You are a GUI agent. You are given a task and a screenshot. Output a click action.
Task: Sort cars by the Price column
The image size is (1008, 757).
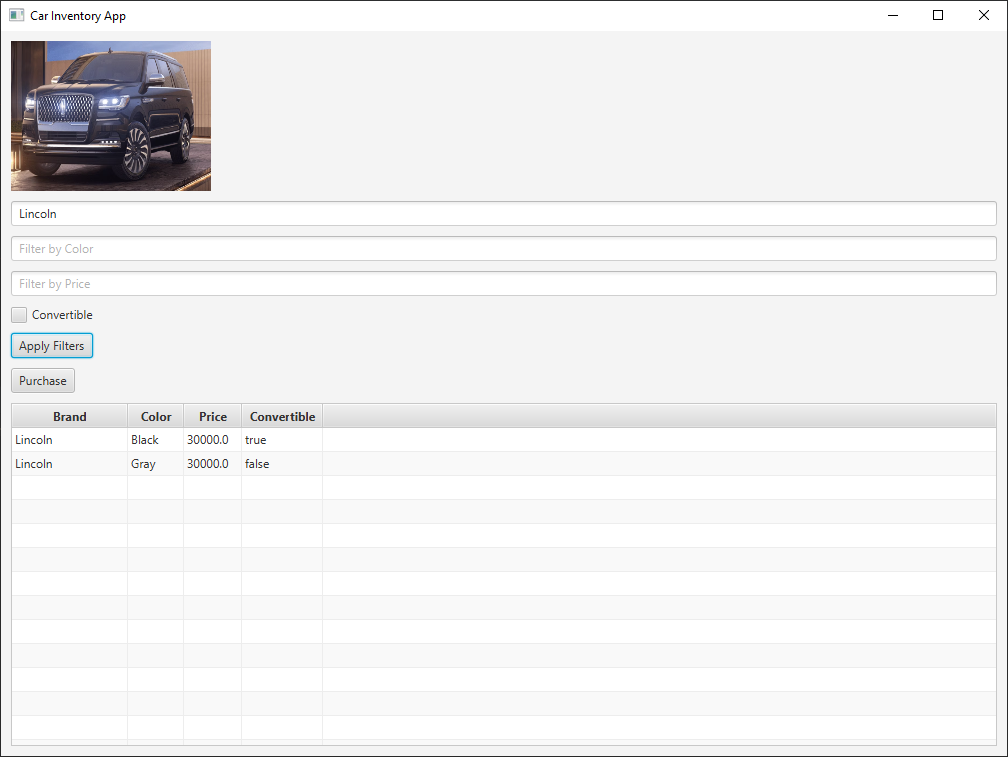point(212,416)
